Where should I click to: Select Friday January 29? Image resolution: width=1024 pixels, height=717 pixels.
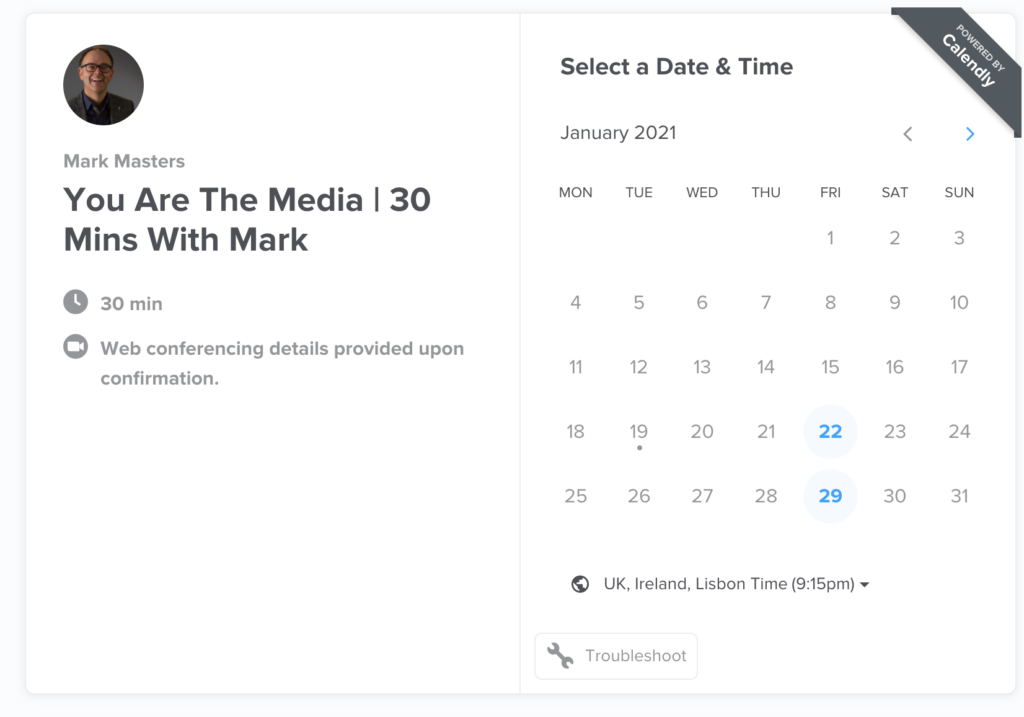click(830, 496)
